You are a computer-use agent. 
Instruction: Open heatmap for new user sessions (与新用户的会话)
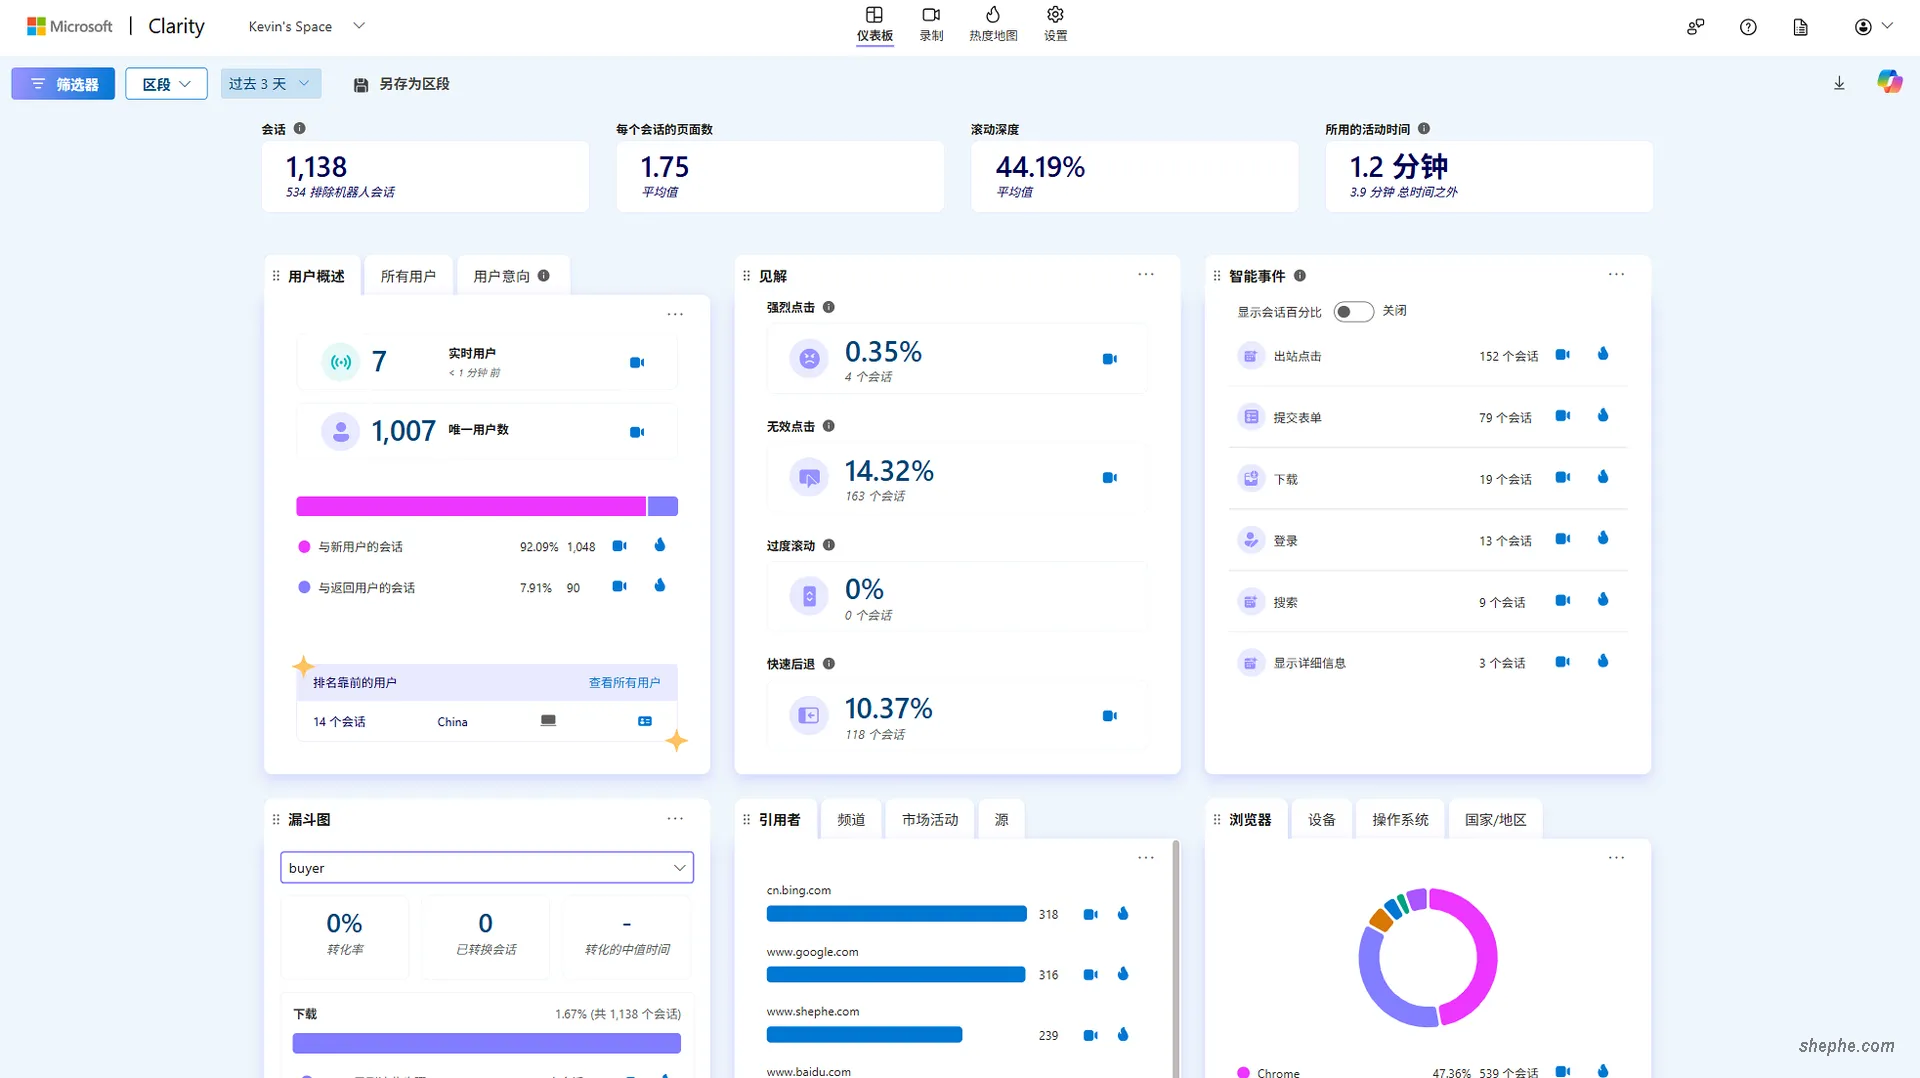660,545
